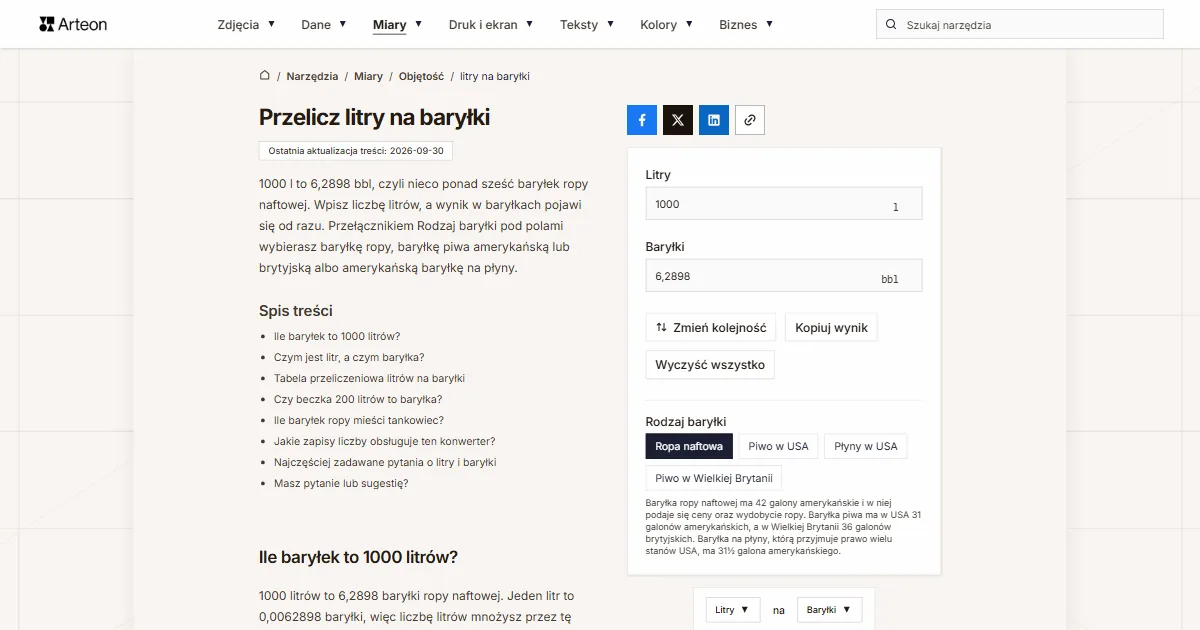Share page on X

coord(678,120)
